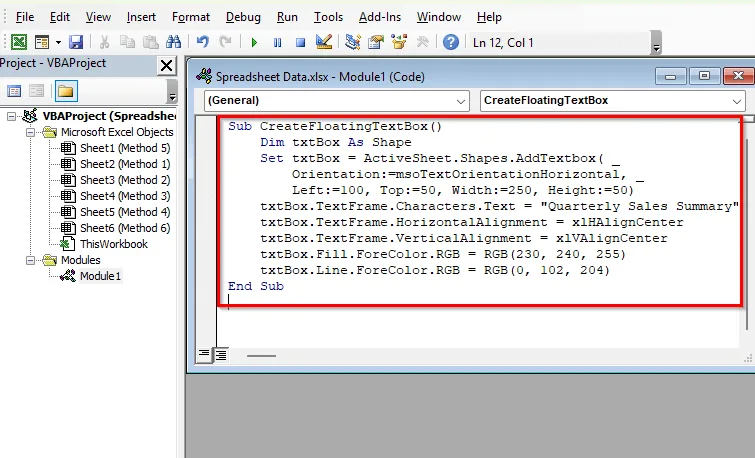Screen dimensions: 755x458
Task: Open the Window menu
Action: pos(439,17)
